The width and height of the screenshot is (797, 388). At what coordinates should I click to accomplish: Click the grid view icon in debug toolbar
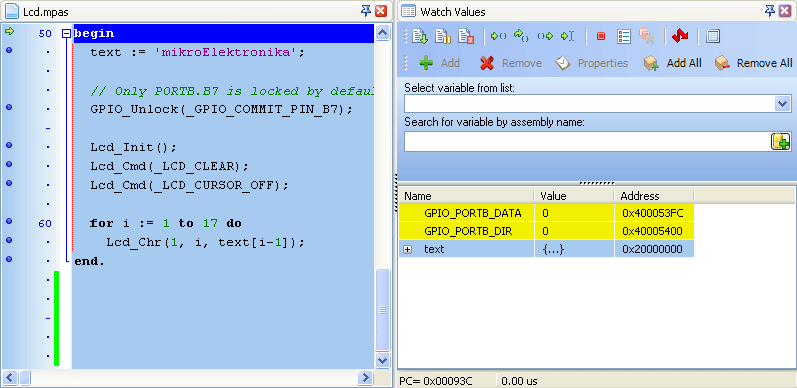pyautogui.click(x=713, y=36)
